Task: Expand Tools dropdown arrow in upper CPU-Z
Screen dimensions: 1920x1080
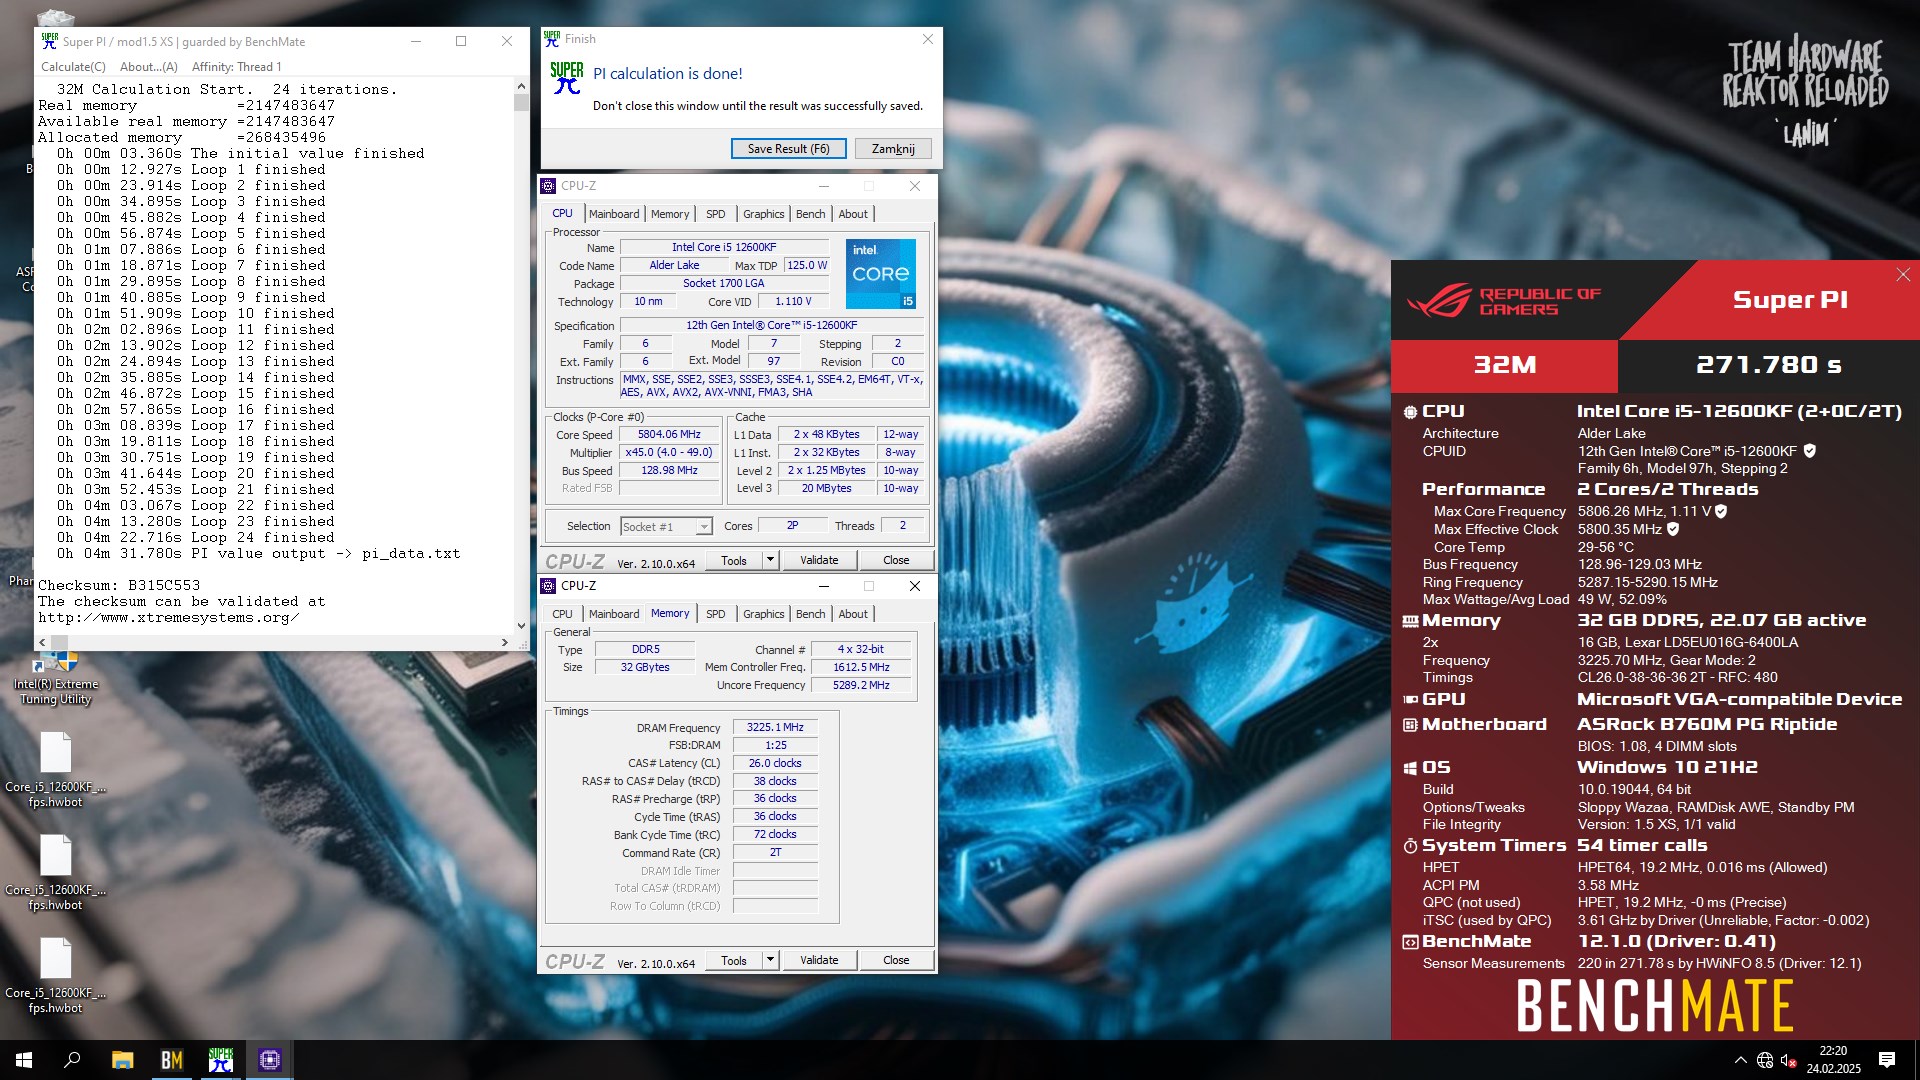Action: pos(770,560)
